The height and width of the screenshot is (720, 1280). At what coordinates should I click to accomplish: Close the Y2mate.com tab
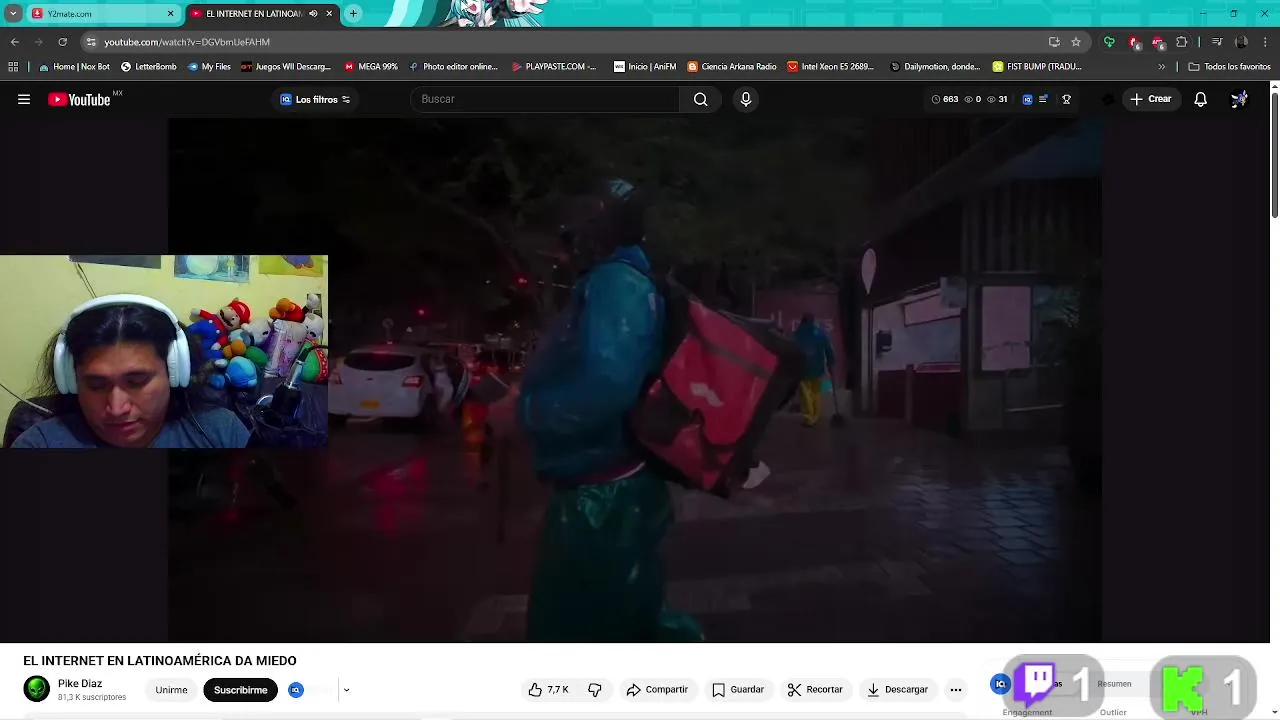coord(170,14)
